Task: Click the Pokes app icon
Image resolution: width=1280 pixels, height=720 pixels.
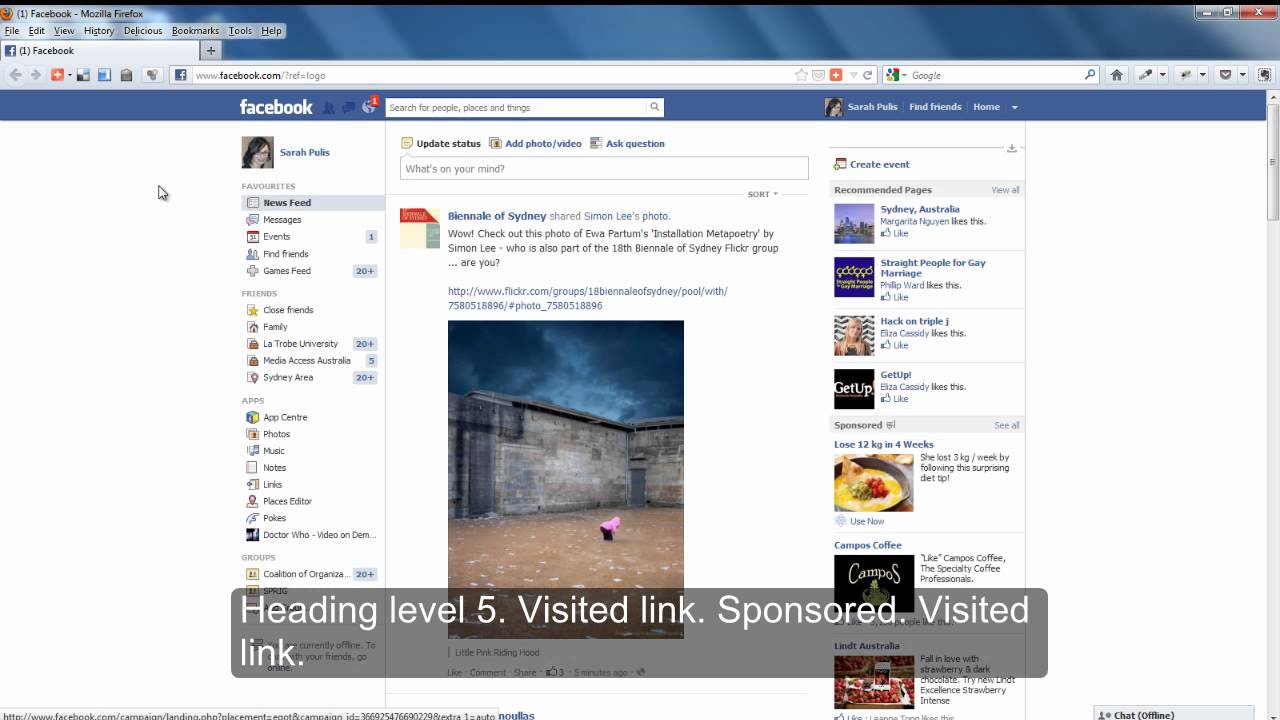Action: pyautogui.click(x=253, y=518)
